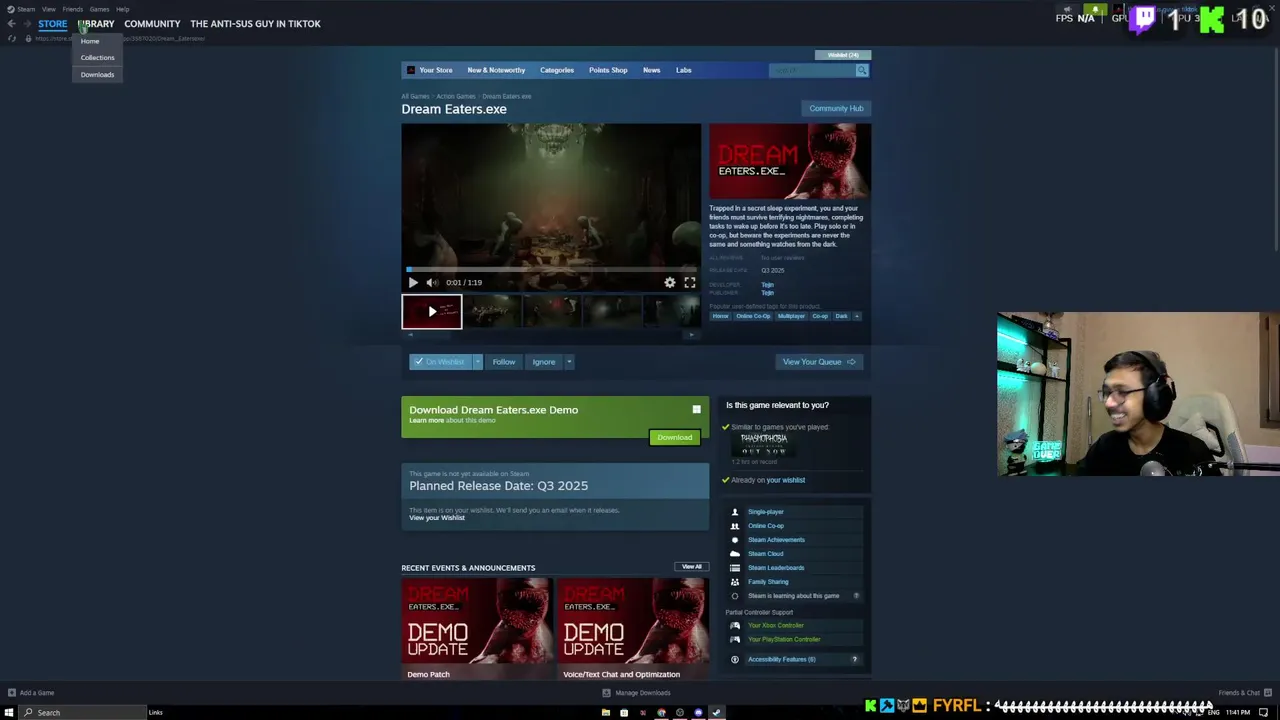1280x720 pixels.
Task: Move thumbnail strip right with the arrow
Action: (x=692, y=335)
